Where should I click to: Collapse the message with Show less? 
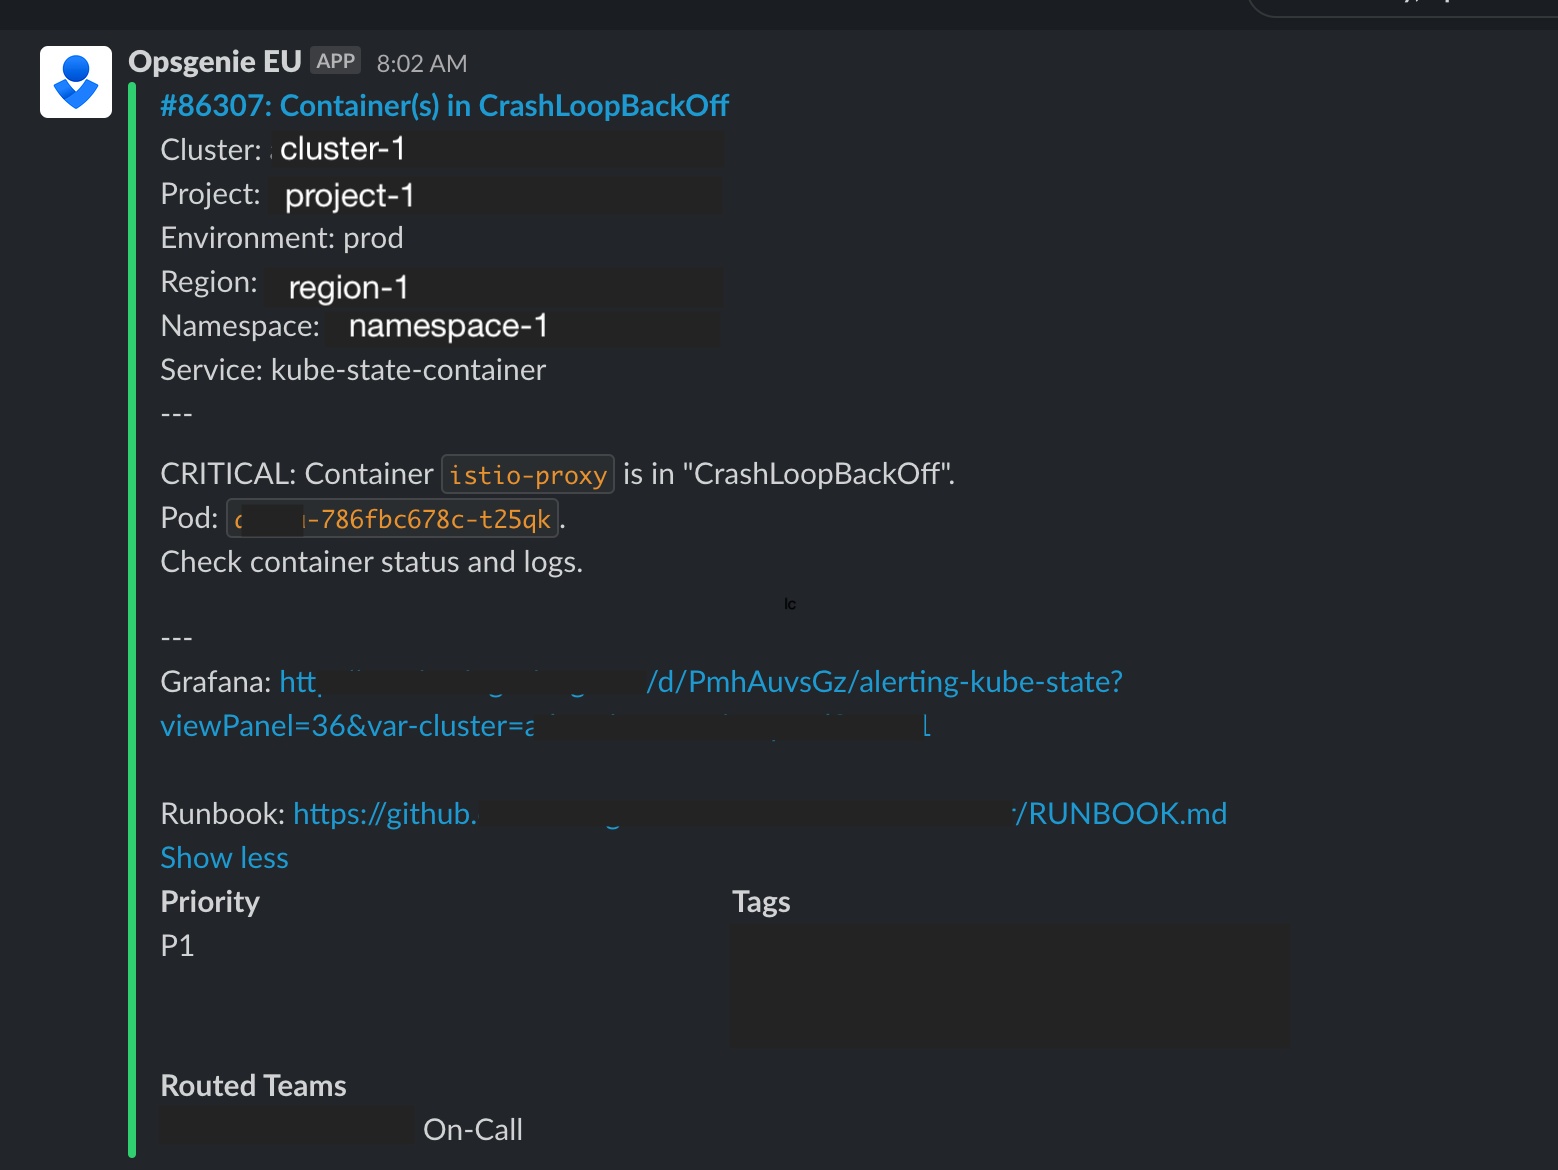coord(224,858)
